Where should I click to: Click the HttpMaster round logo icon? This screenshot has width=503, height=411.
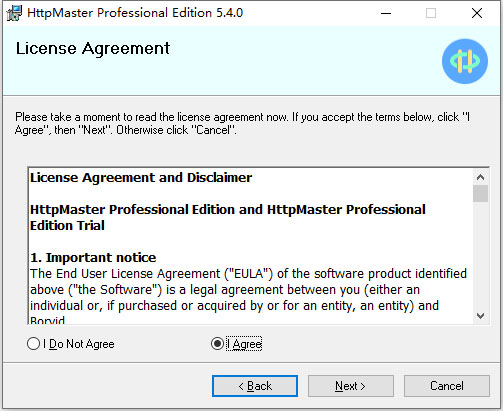point(465,61)
